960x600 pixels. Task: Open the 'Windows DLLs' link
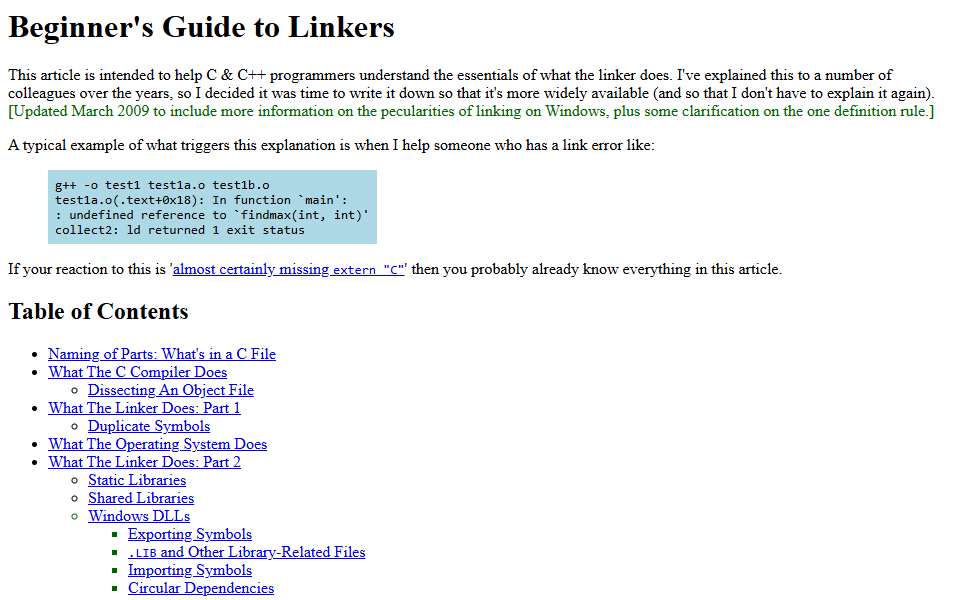[x=139, y=516]
